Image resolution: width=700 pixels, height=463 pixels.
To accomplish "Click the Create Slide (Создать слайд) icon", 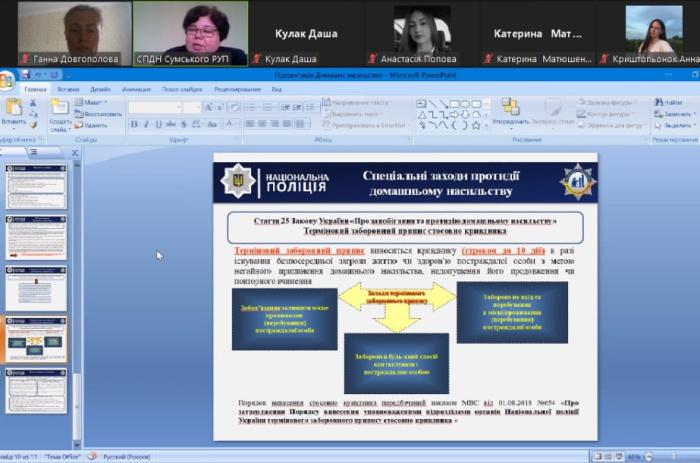I will tap(61, 108).
